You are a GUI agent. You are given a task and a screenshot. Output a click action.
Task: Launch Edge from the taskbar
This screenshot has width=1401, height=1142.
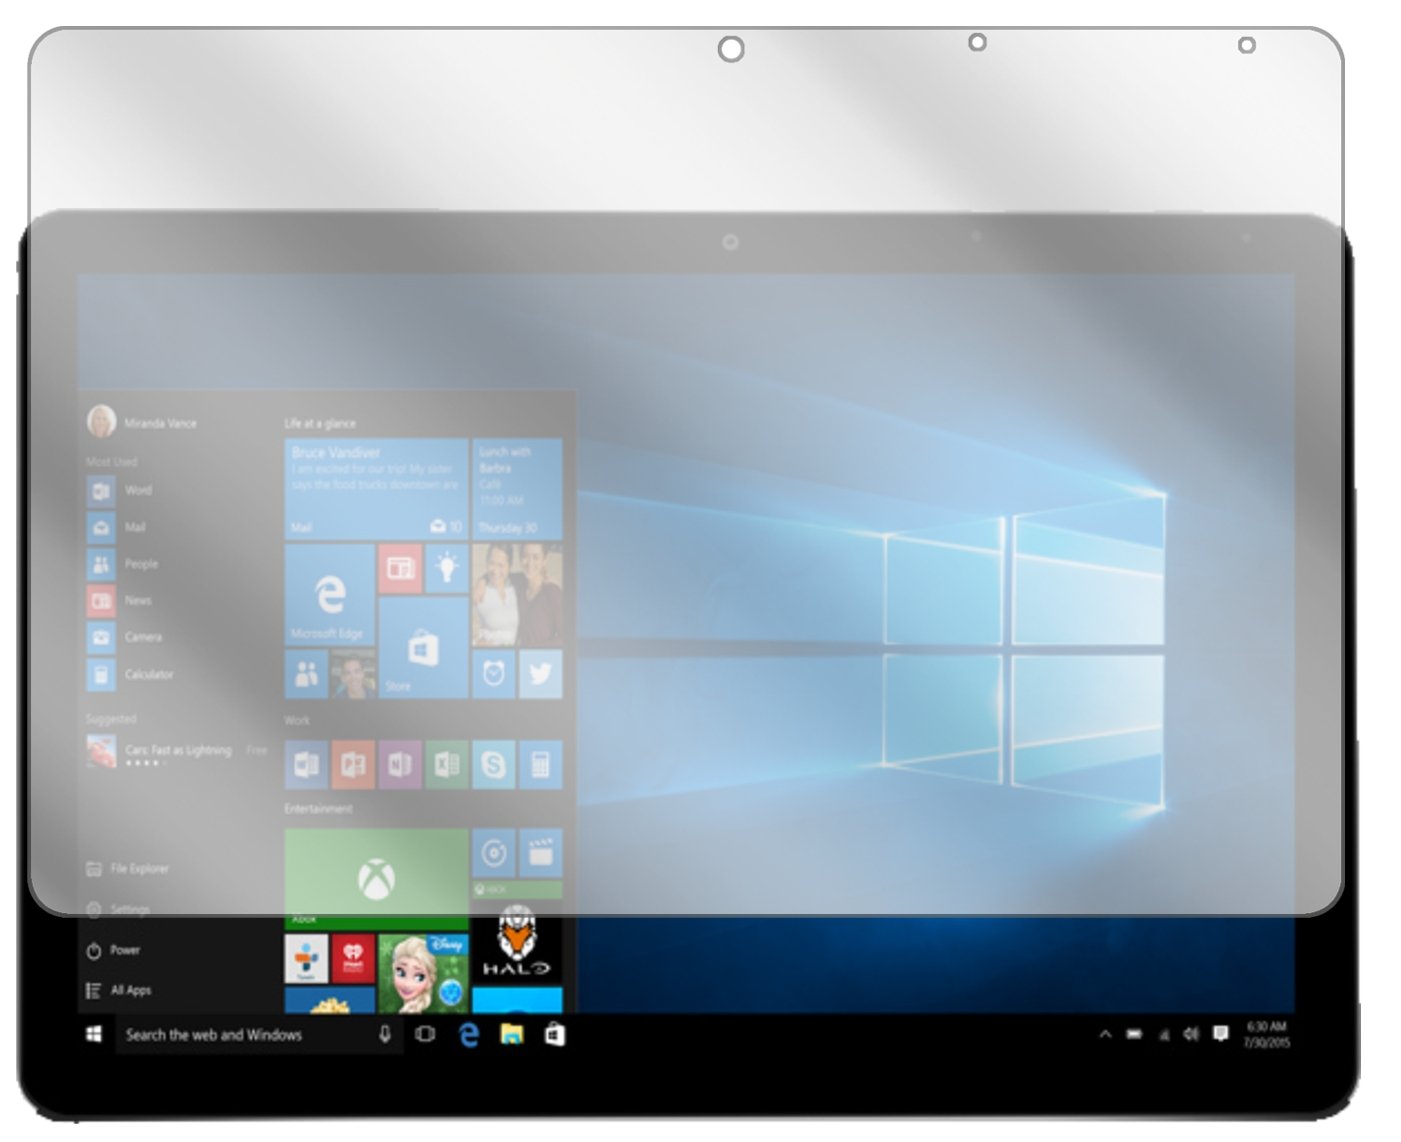point(469,1035)
